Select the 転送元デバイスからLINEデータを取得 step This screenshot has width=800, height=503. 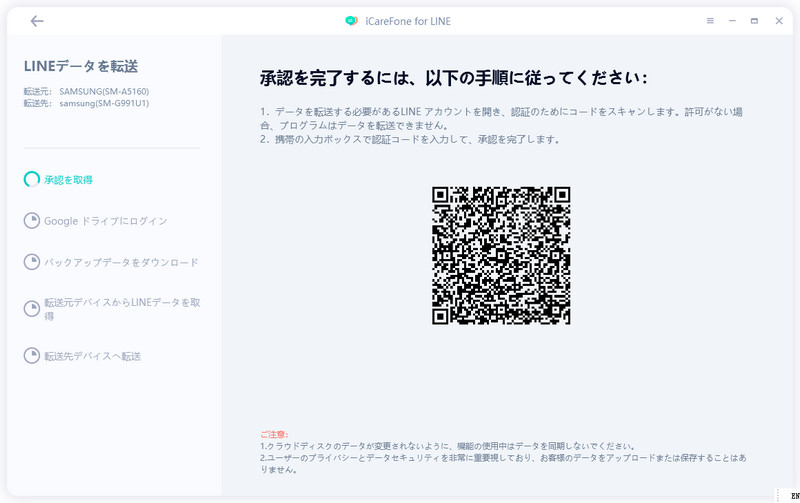pos(122,309)
